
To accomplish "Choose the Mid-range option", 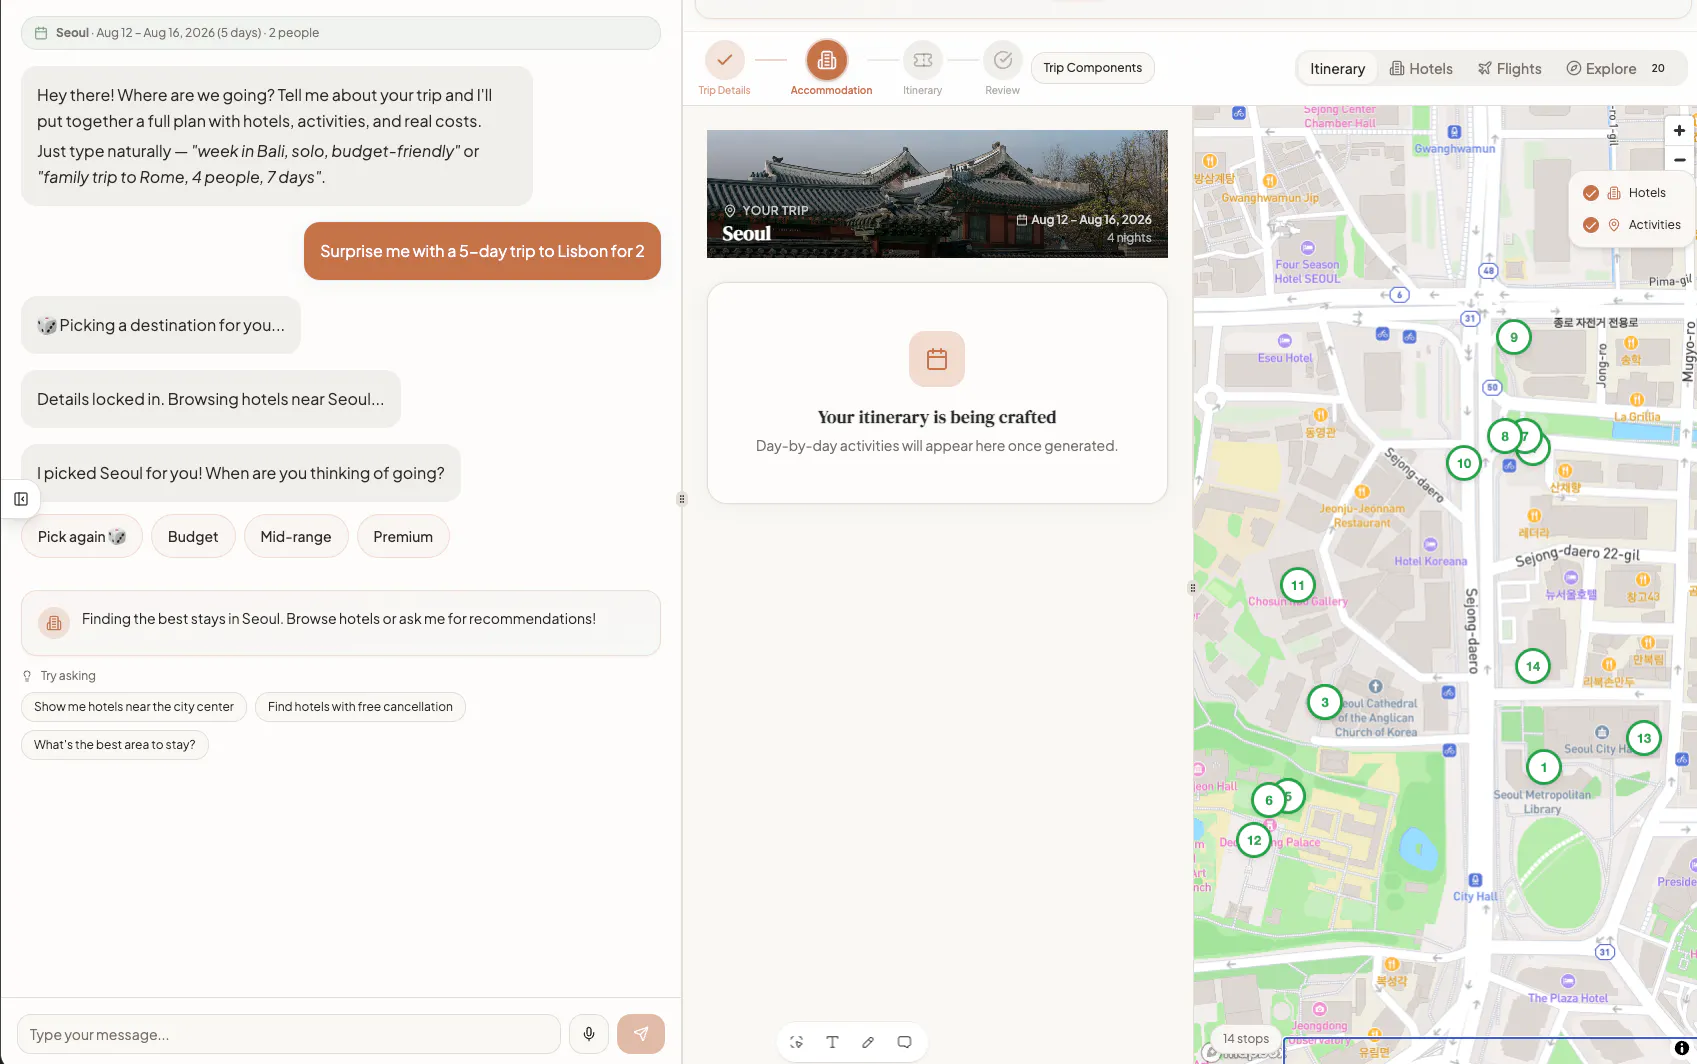I will point(296,537).
